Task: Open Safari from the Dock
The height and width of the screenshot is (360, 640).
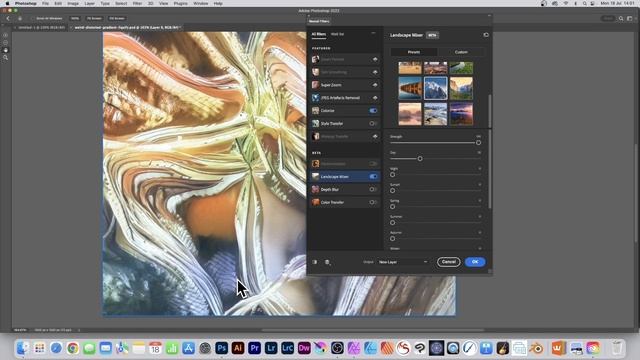Action: coord(56,348)
